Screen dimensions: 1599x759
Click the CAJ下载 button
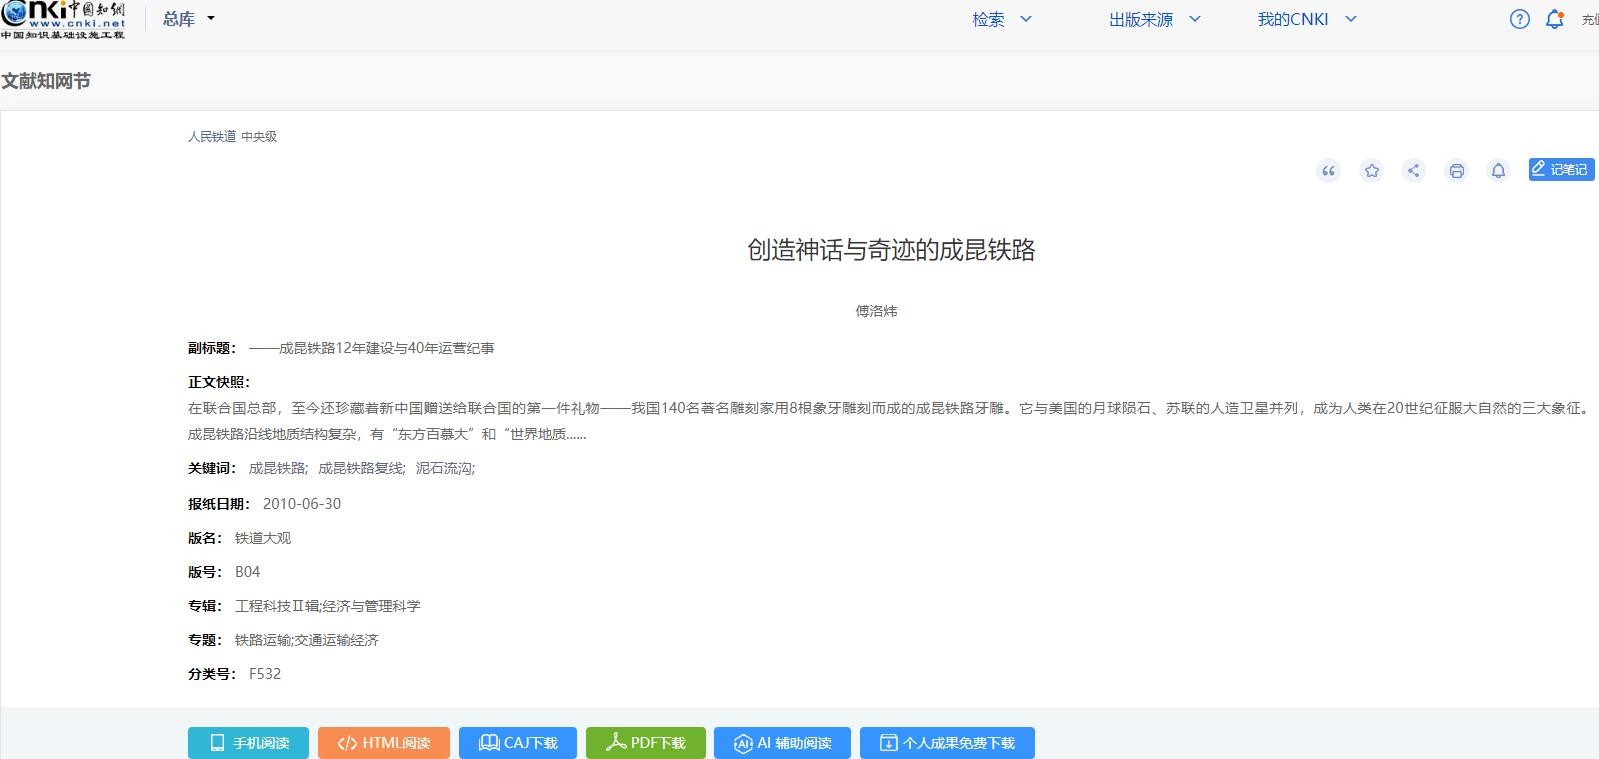tap(517, 743)
